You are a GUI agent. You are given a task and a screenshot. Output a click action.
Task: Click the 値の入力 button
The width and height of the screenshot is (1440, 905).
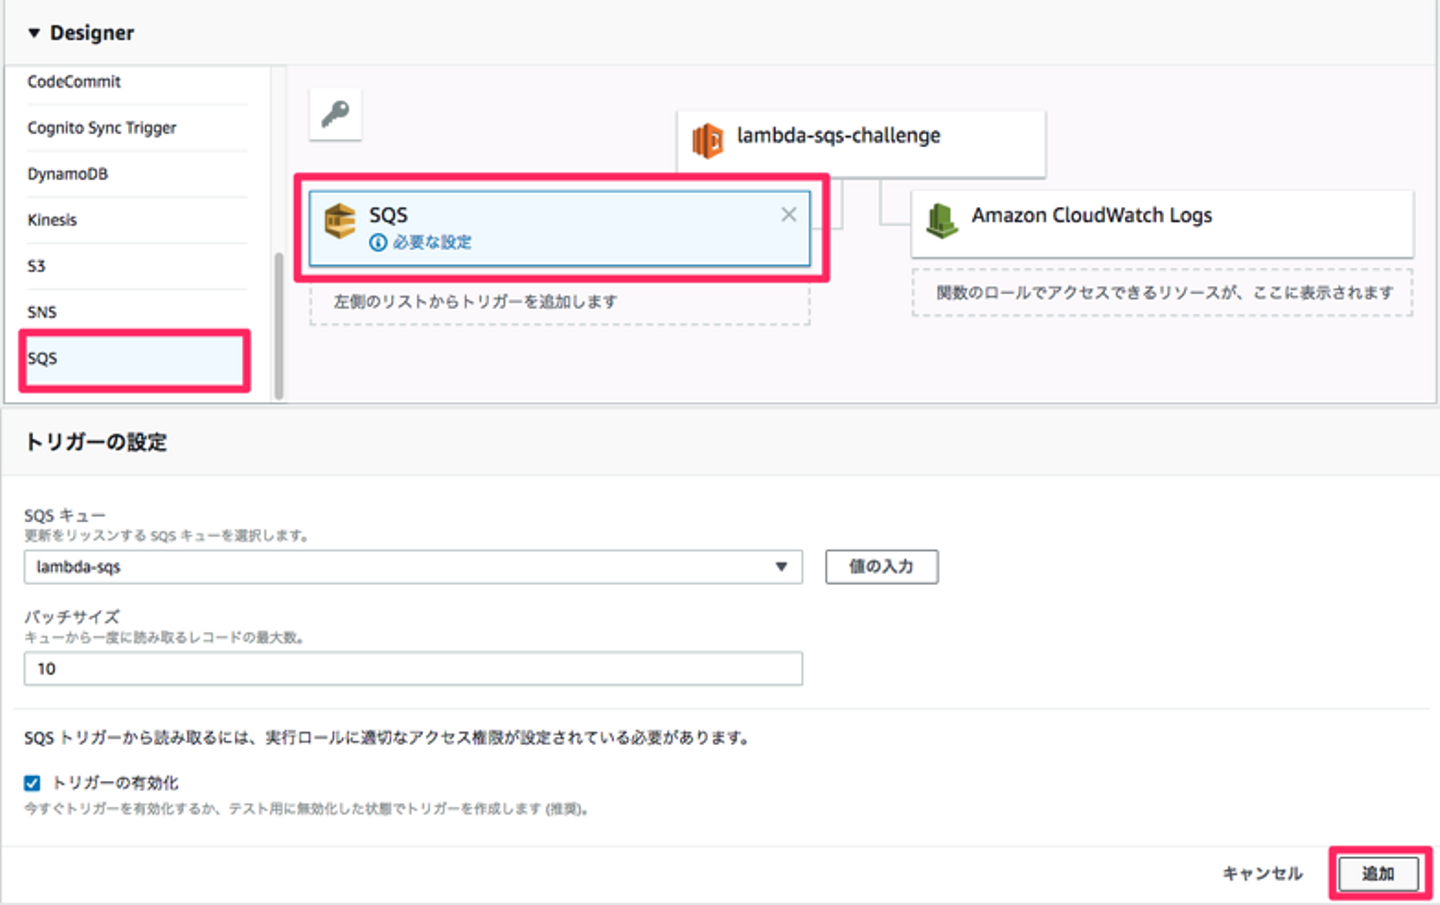coord(881,567)
